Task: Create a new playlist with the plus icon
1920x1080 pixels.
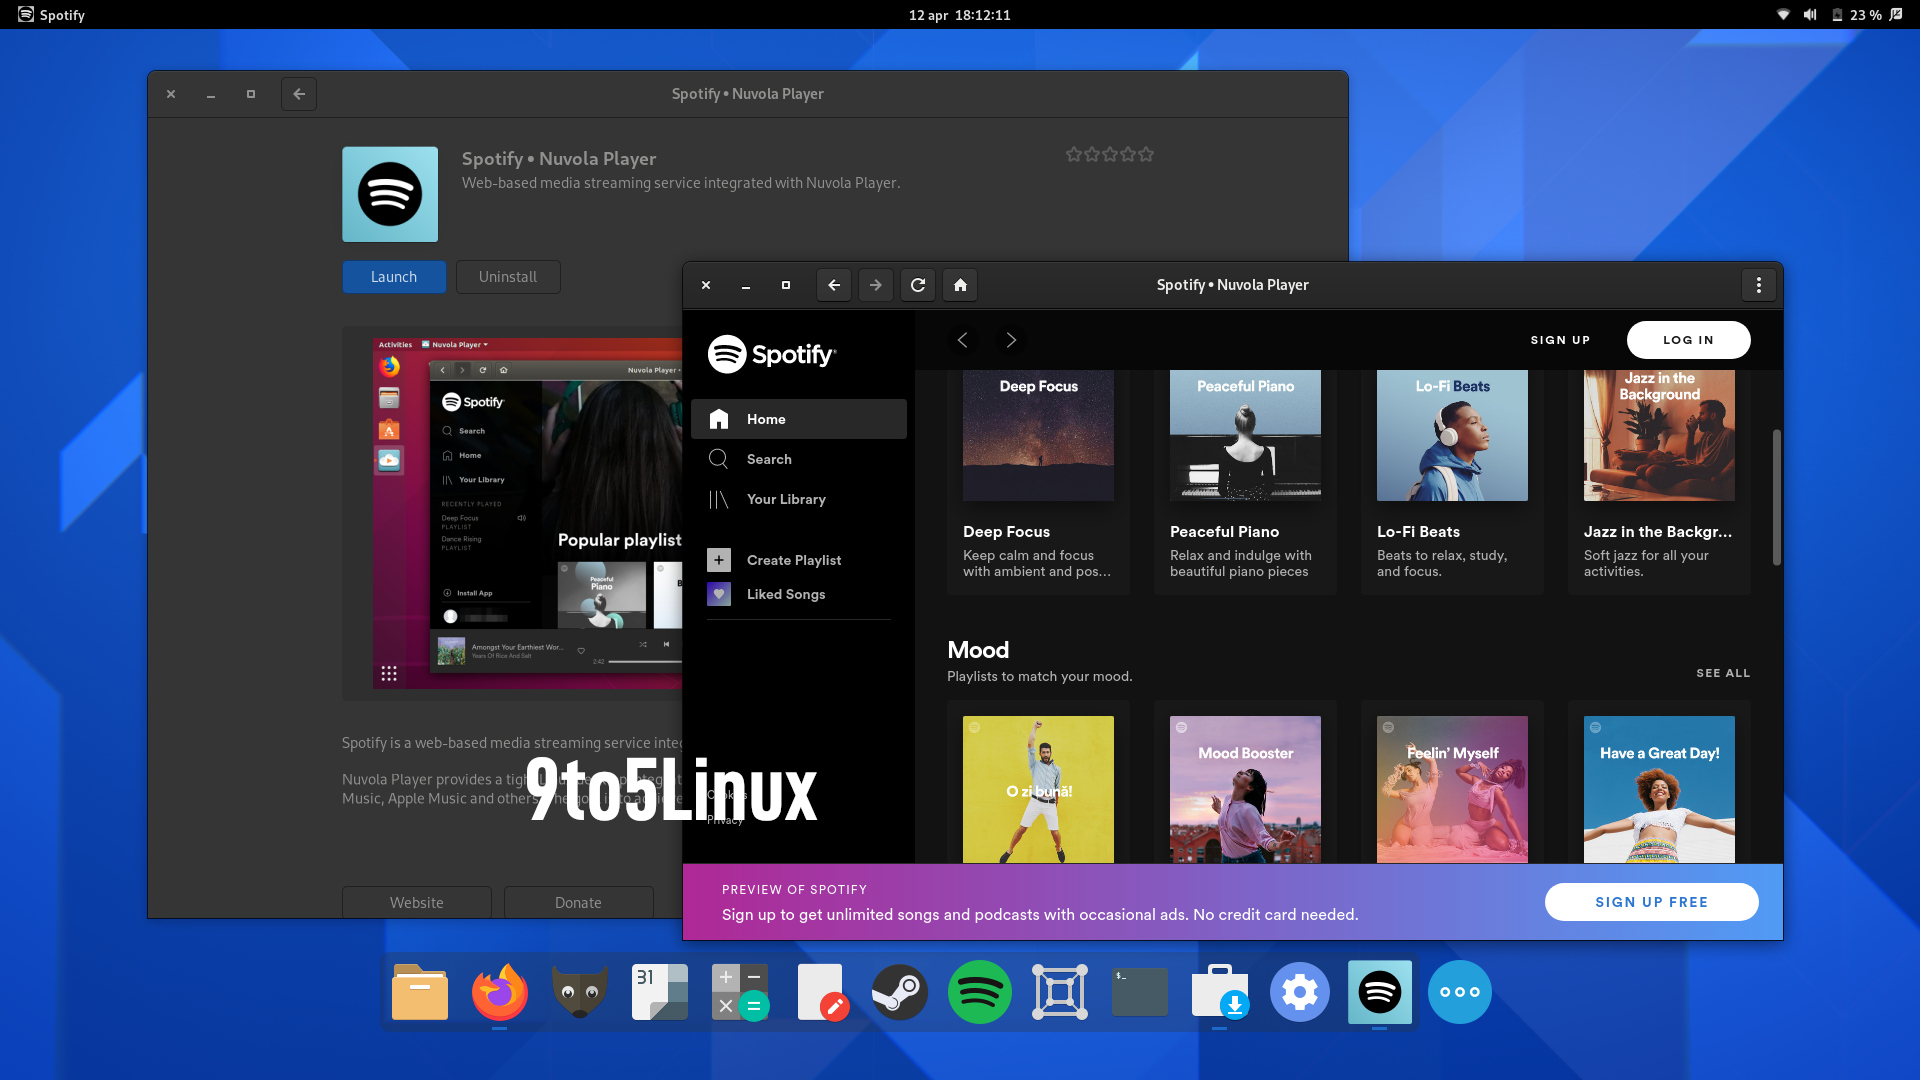Action: point(719,560)
